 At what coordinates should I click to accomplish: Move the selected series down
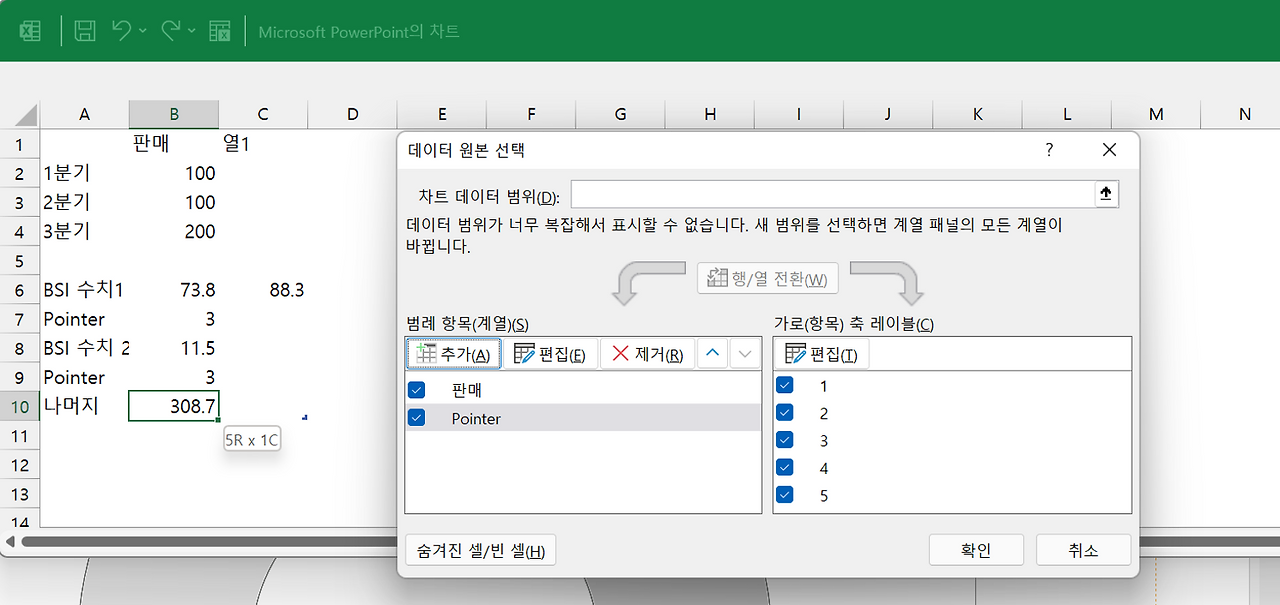point(744,354)
